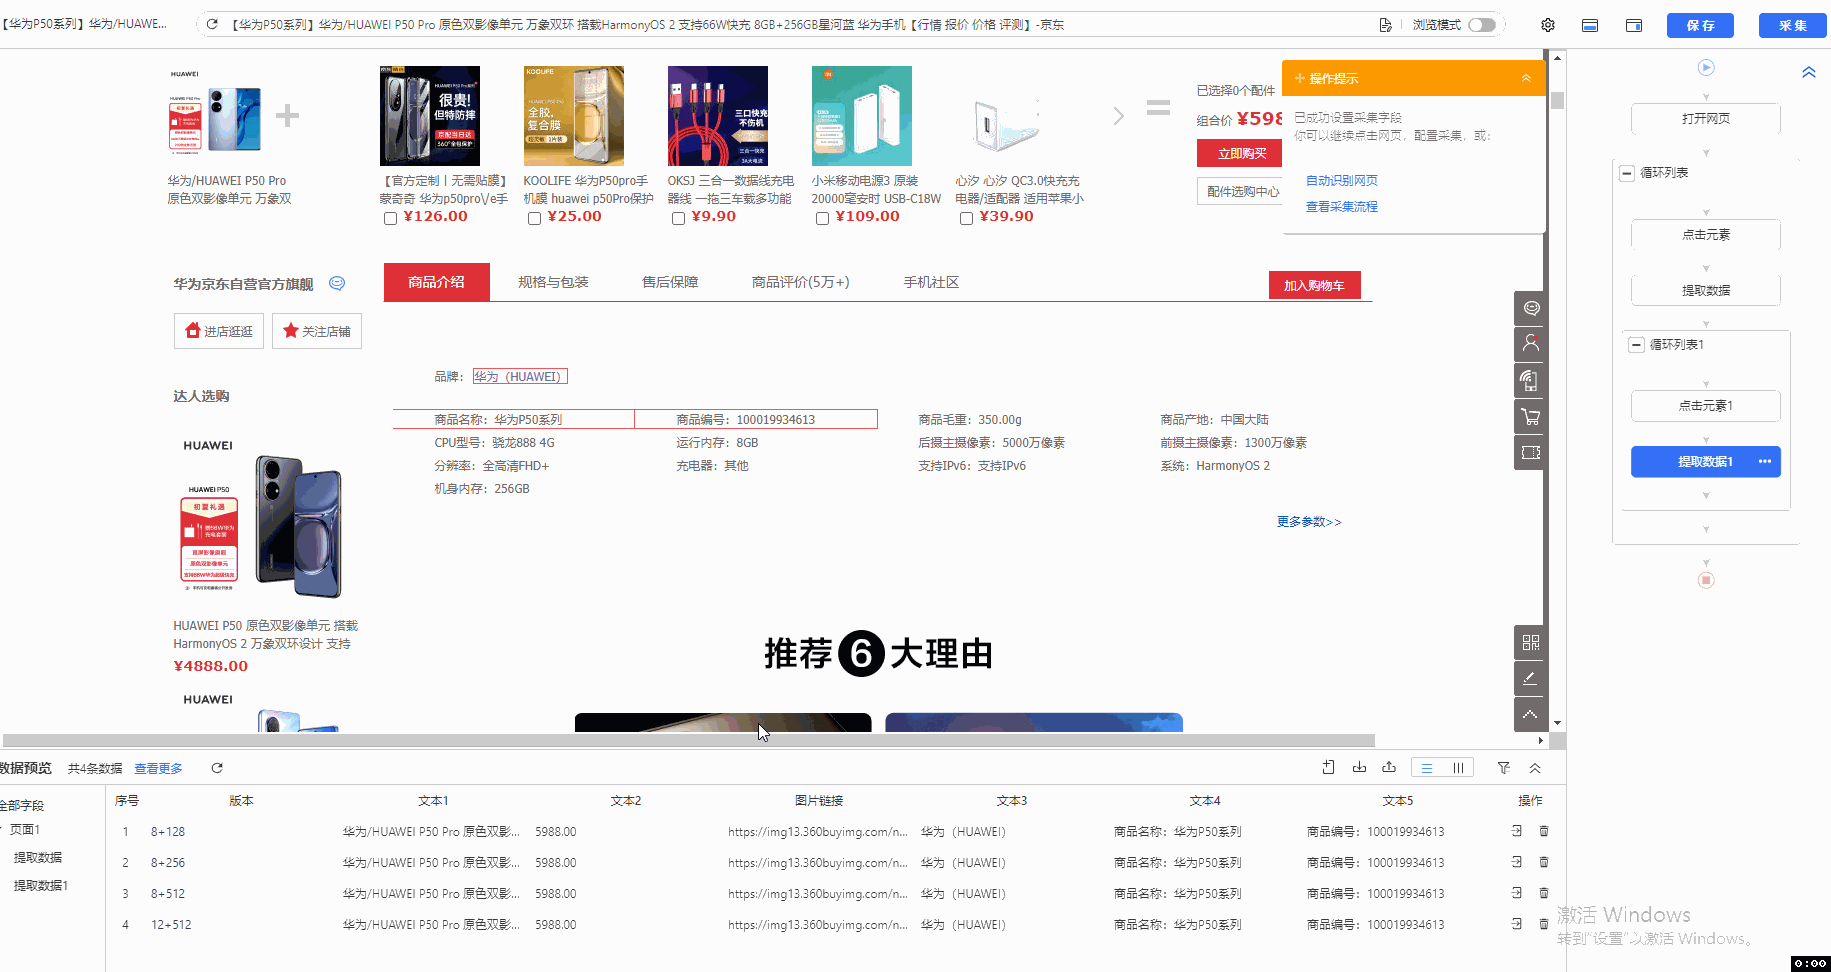Check the ¥9.90 OKSJ cable accessory box

(x=678, y=218)
